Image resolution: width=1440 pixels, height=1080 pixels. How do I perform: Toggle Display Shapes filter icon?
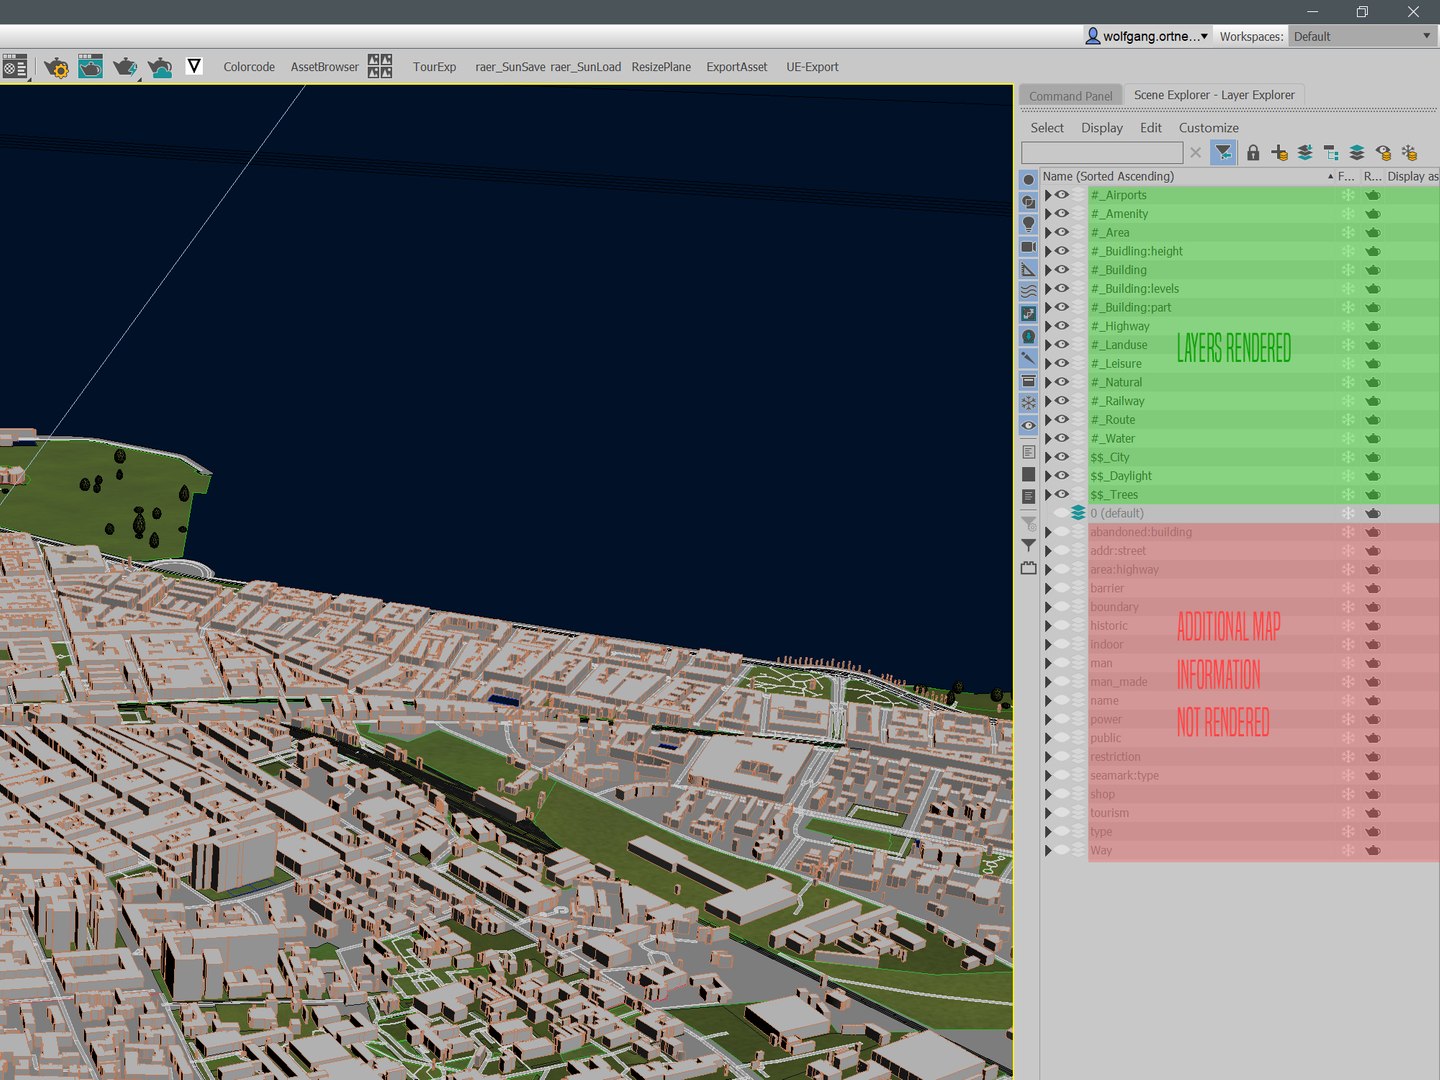(x=1028, y=202)
